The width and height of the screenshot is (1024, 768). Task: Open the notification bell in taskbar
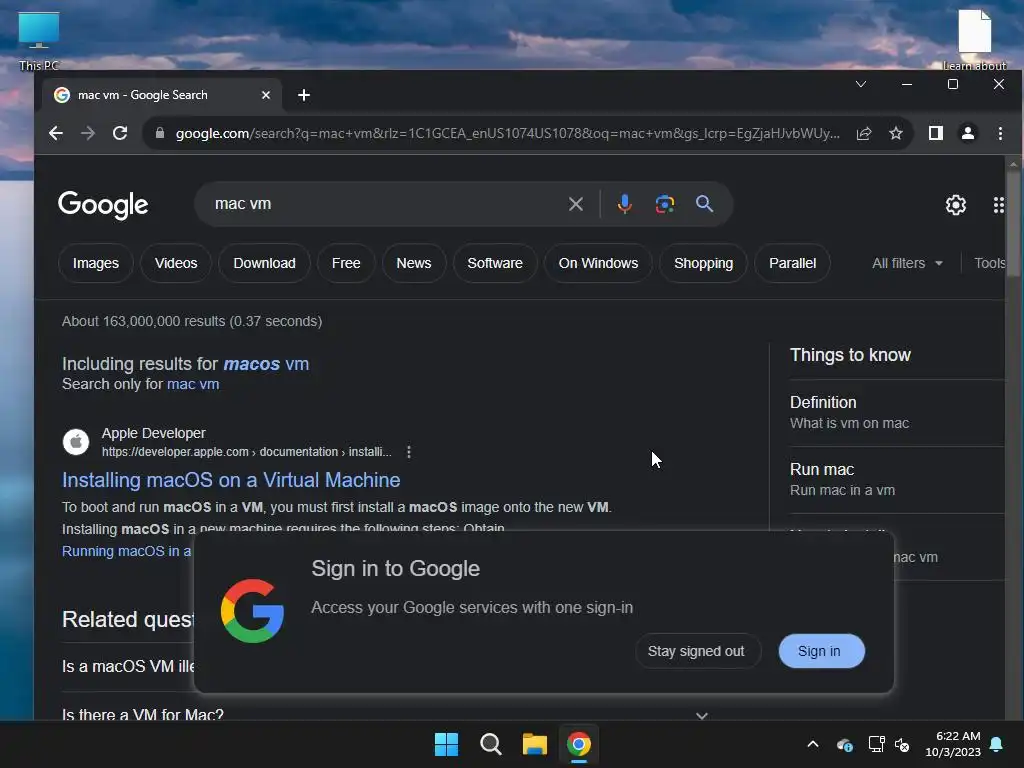(x=997, y=744)
